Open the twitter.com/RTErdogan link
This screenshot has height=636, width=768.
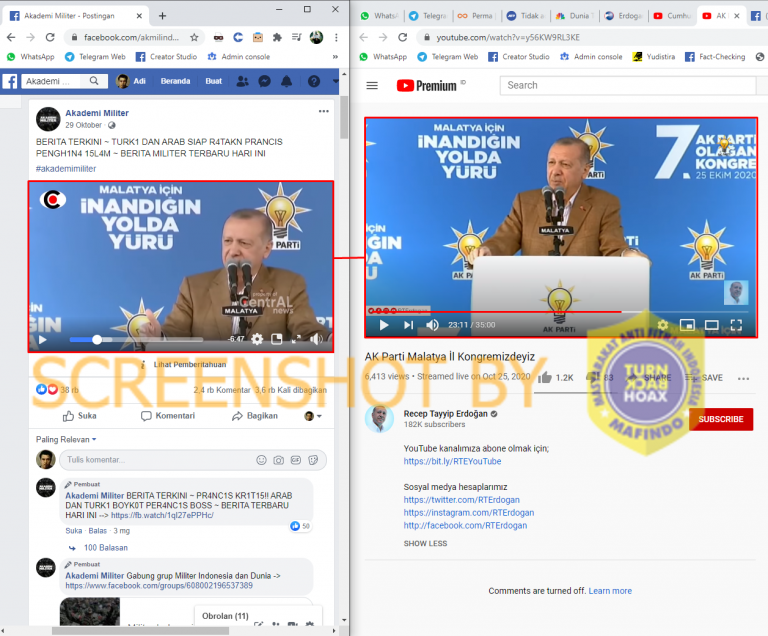click(x=461, y=500)
